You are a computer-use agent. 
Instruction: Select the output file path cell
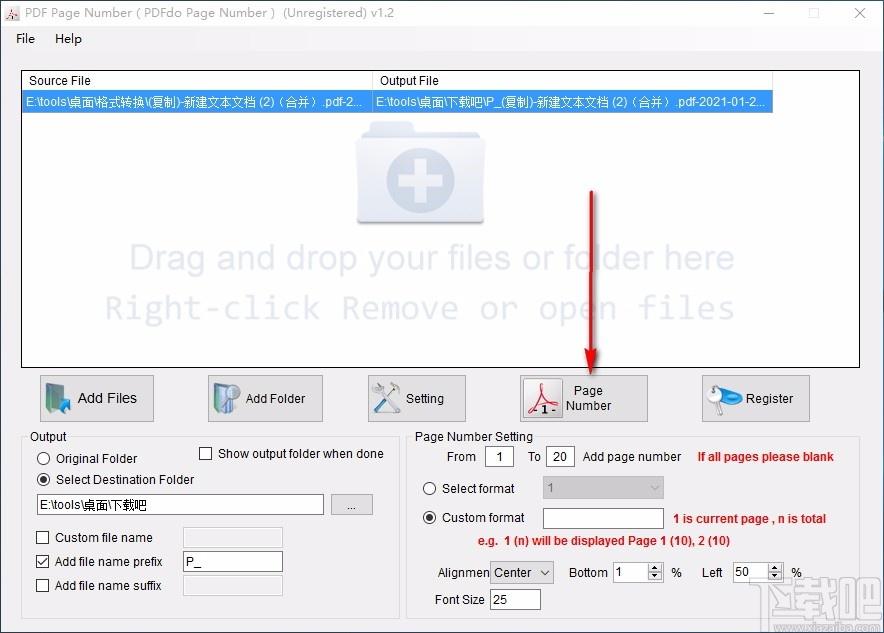(x=572, y=102)
